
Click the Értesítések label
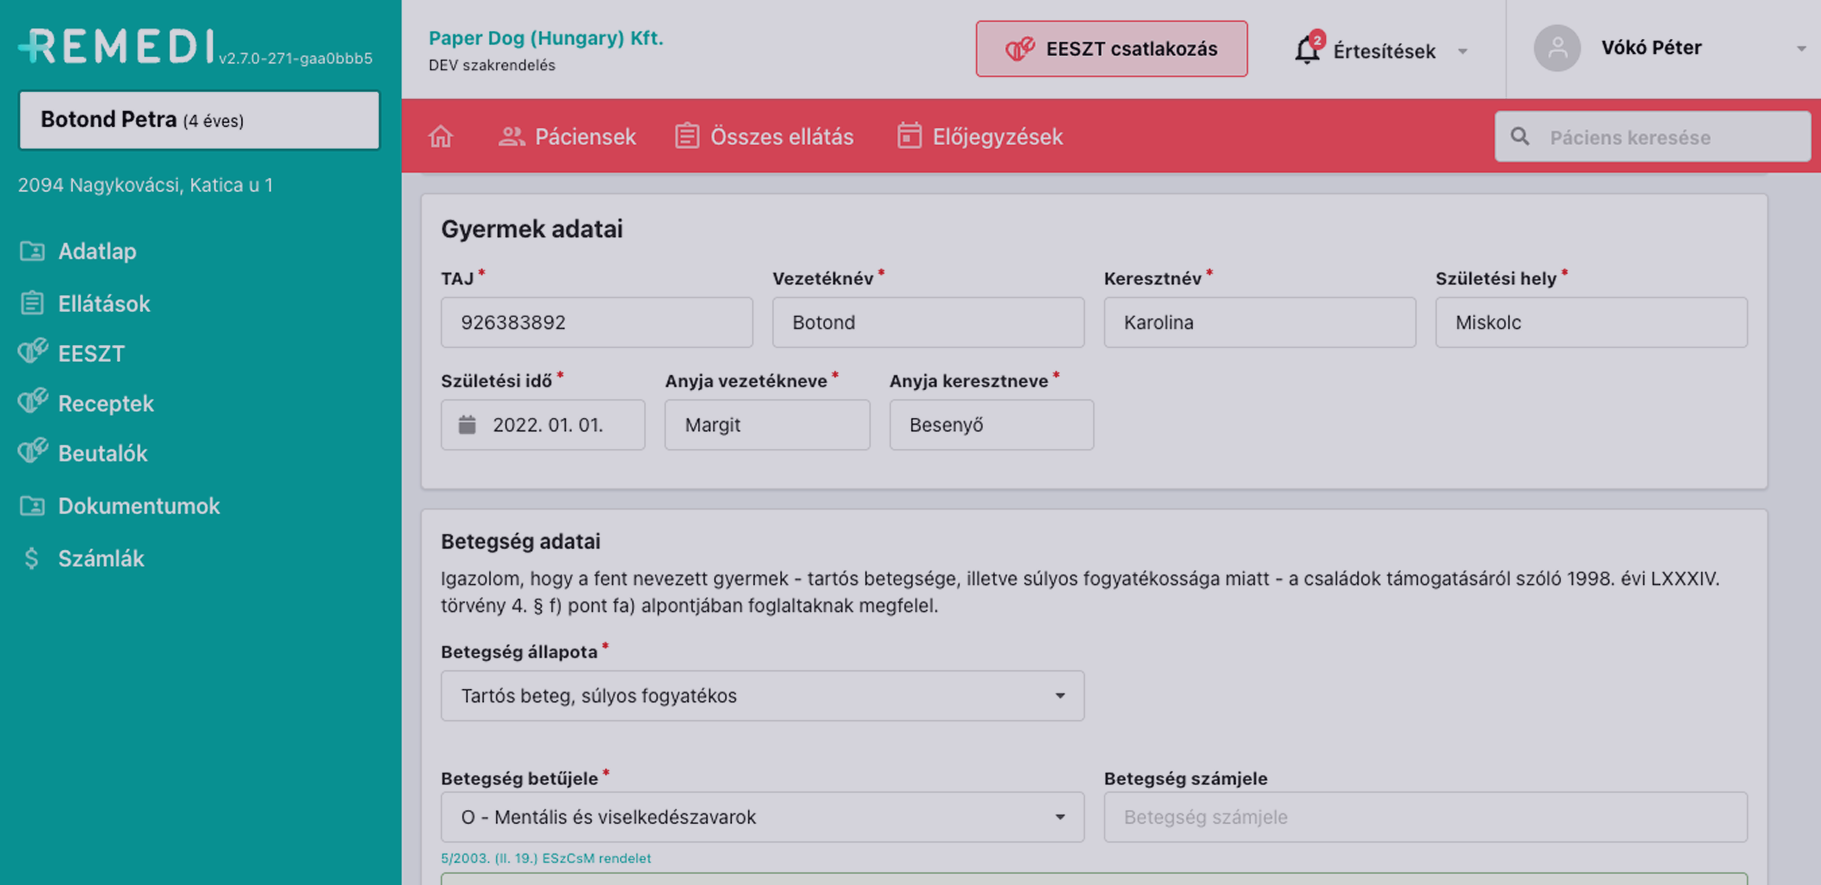click(x=1384, y=51)
